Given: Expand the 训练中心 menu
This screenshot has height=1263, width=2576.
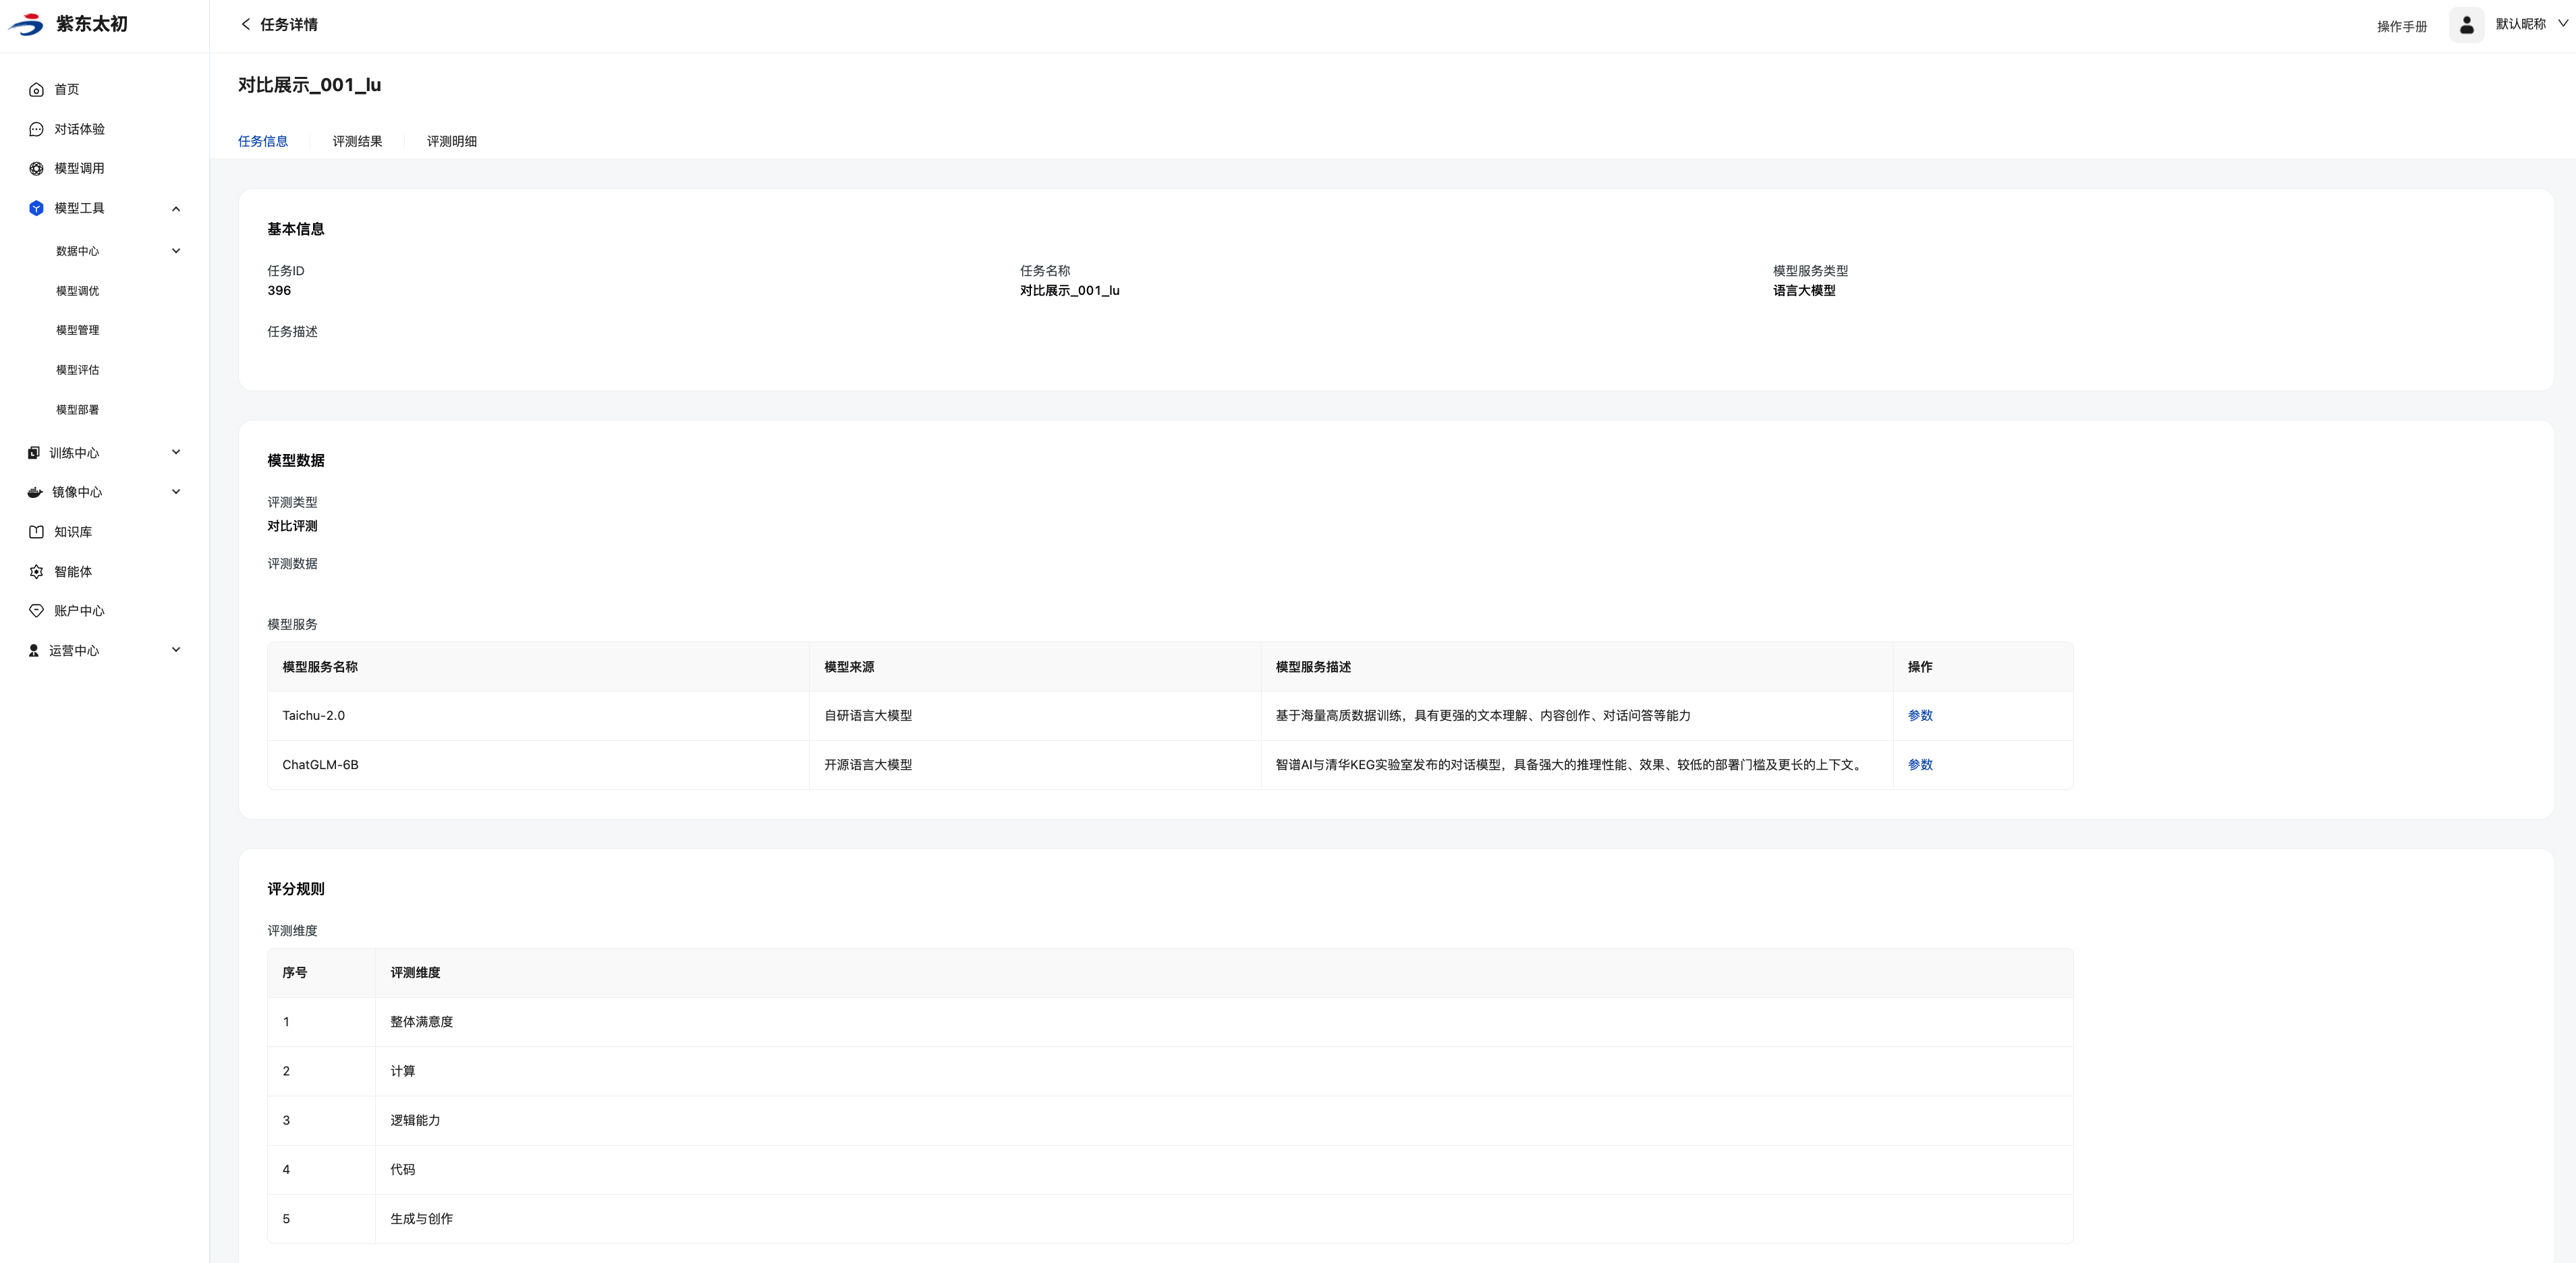Looking at the screenshot, I should click(x=176, y=452).
